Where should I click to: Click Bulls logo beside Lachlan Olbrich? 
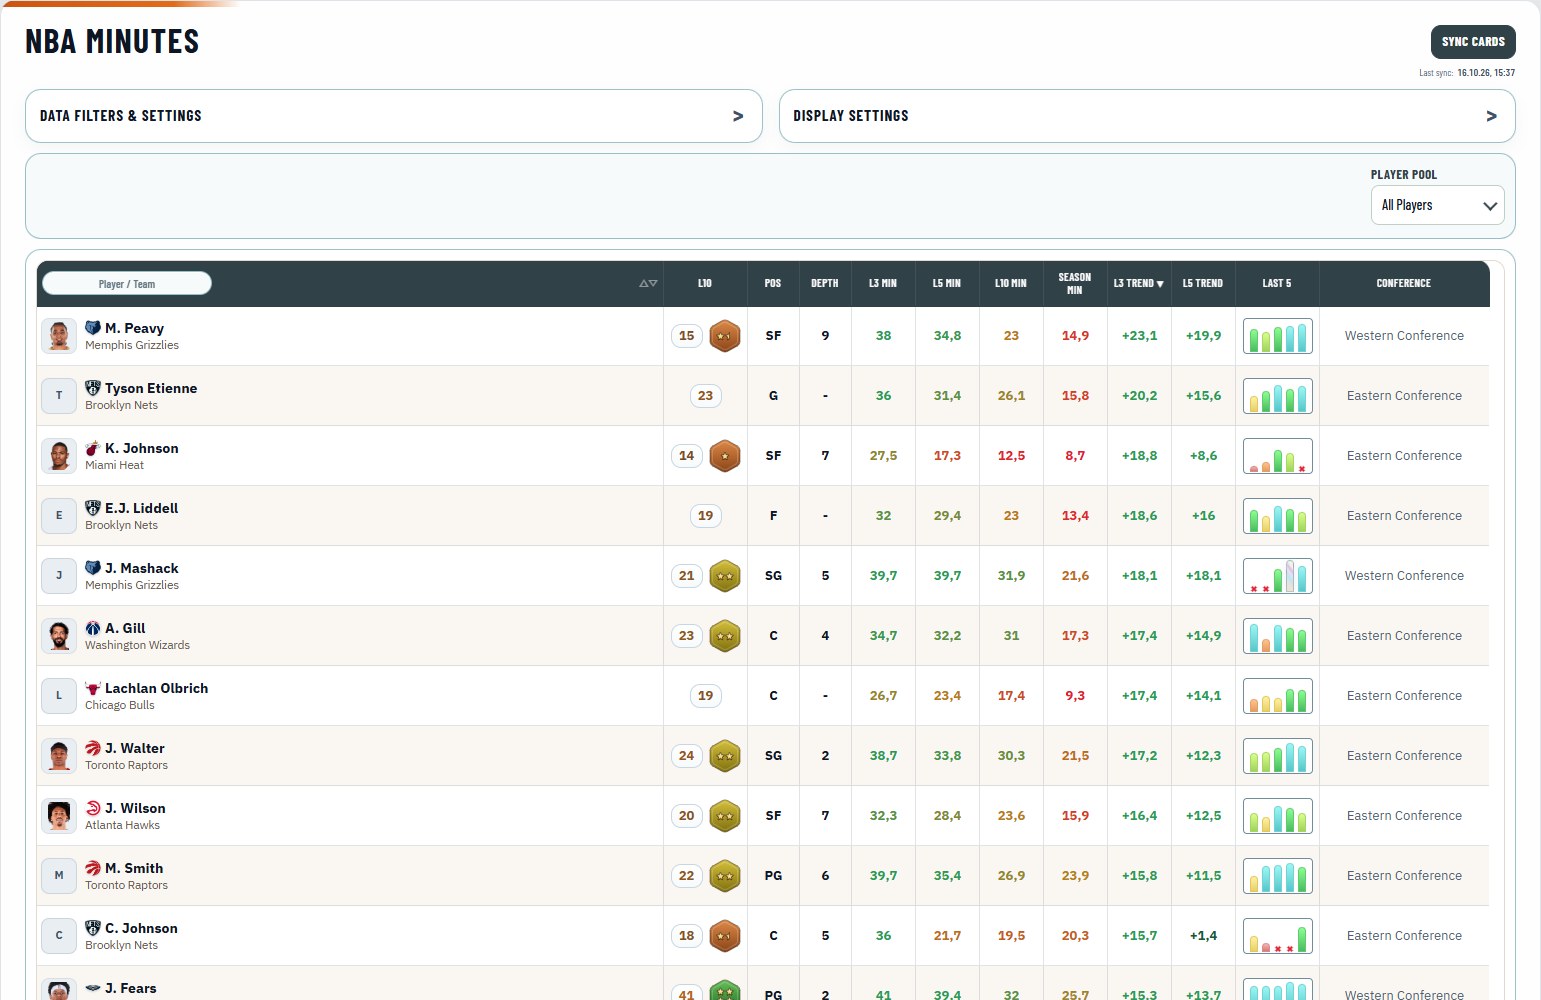[93, 688]
